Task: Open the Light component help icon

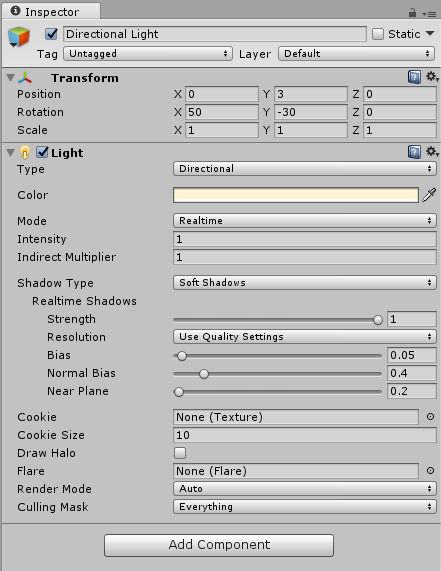Action: coord(414,152)
